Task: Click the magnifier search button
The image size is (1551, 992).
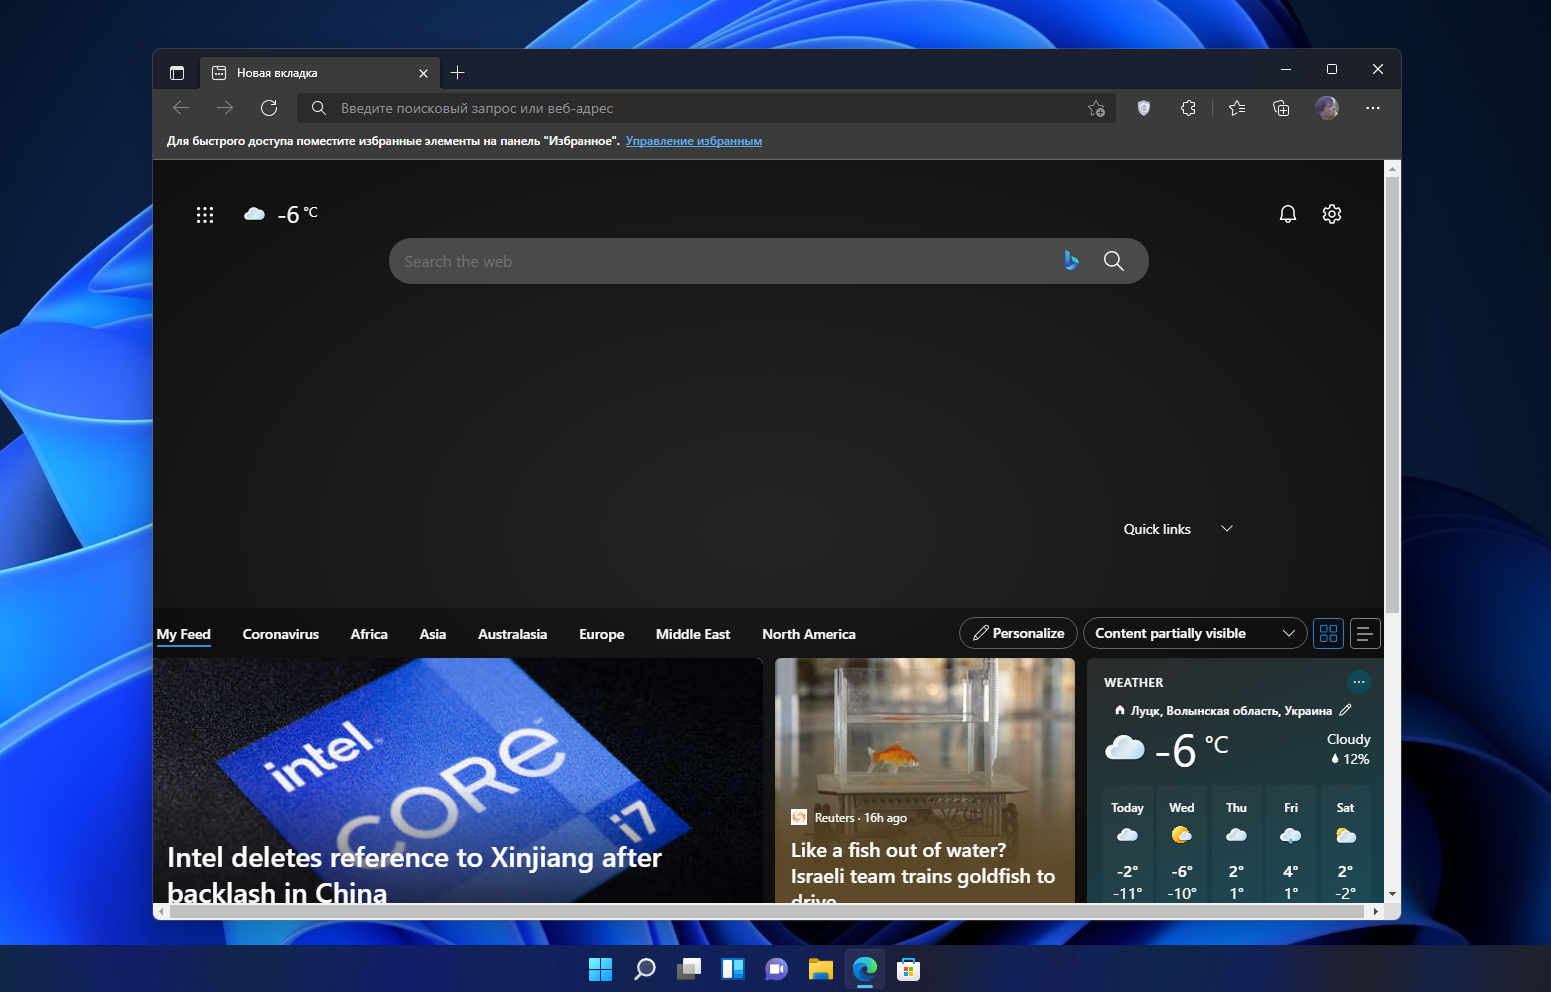Action: coord(1113,261)
